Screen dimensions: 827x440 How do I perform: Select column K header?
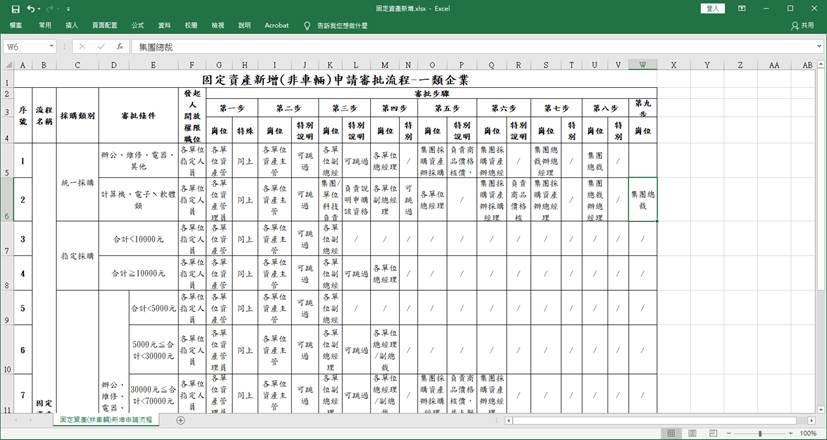pyautogui.click(x=330, y=65)
